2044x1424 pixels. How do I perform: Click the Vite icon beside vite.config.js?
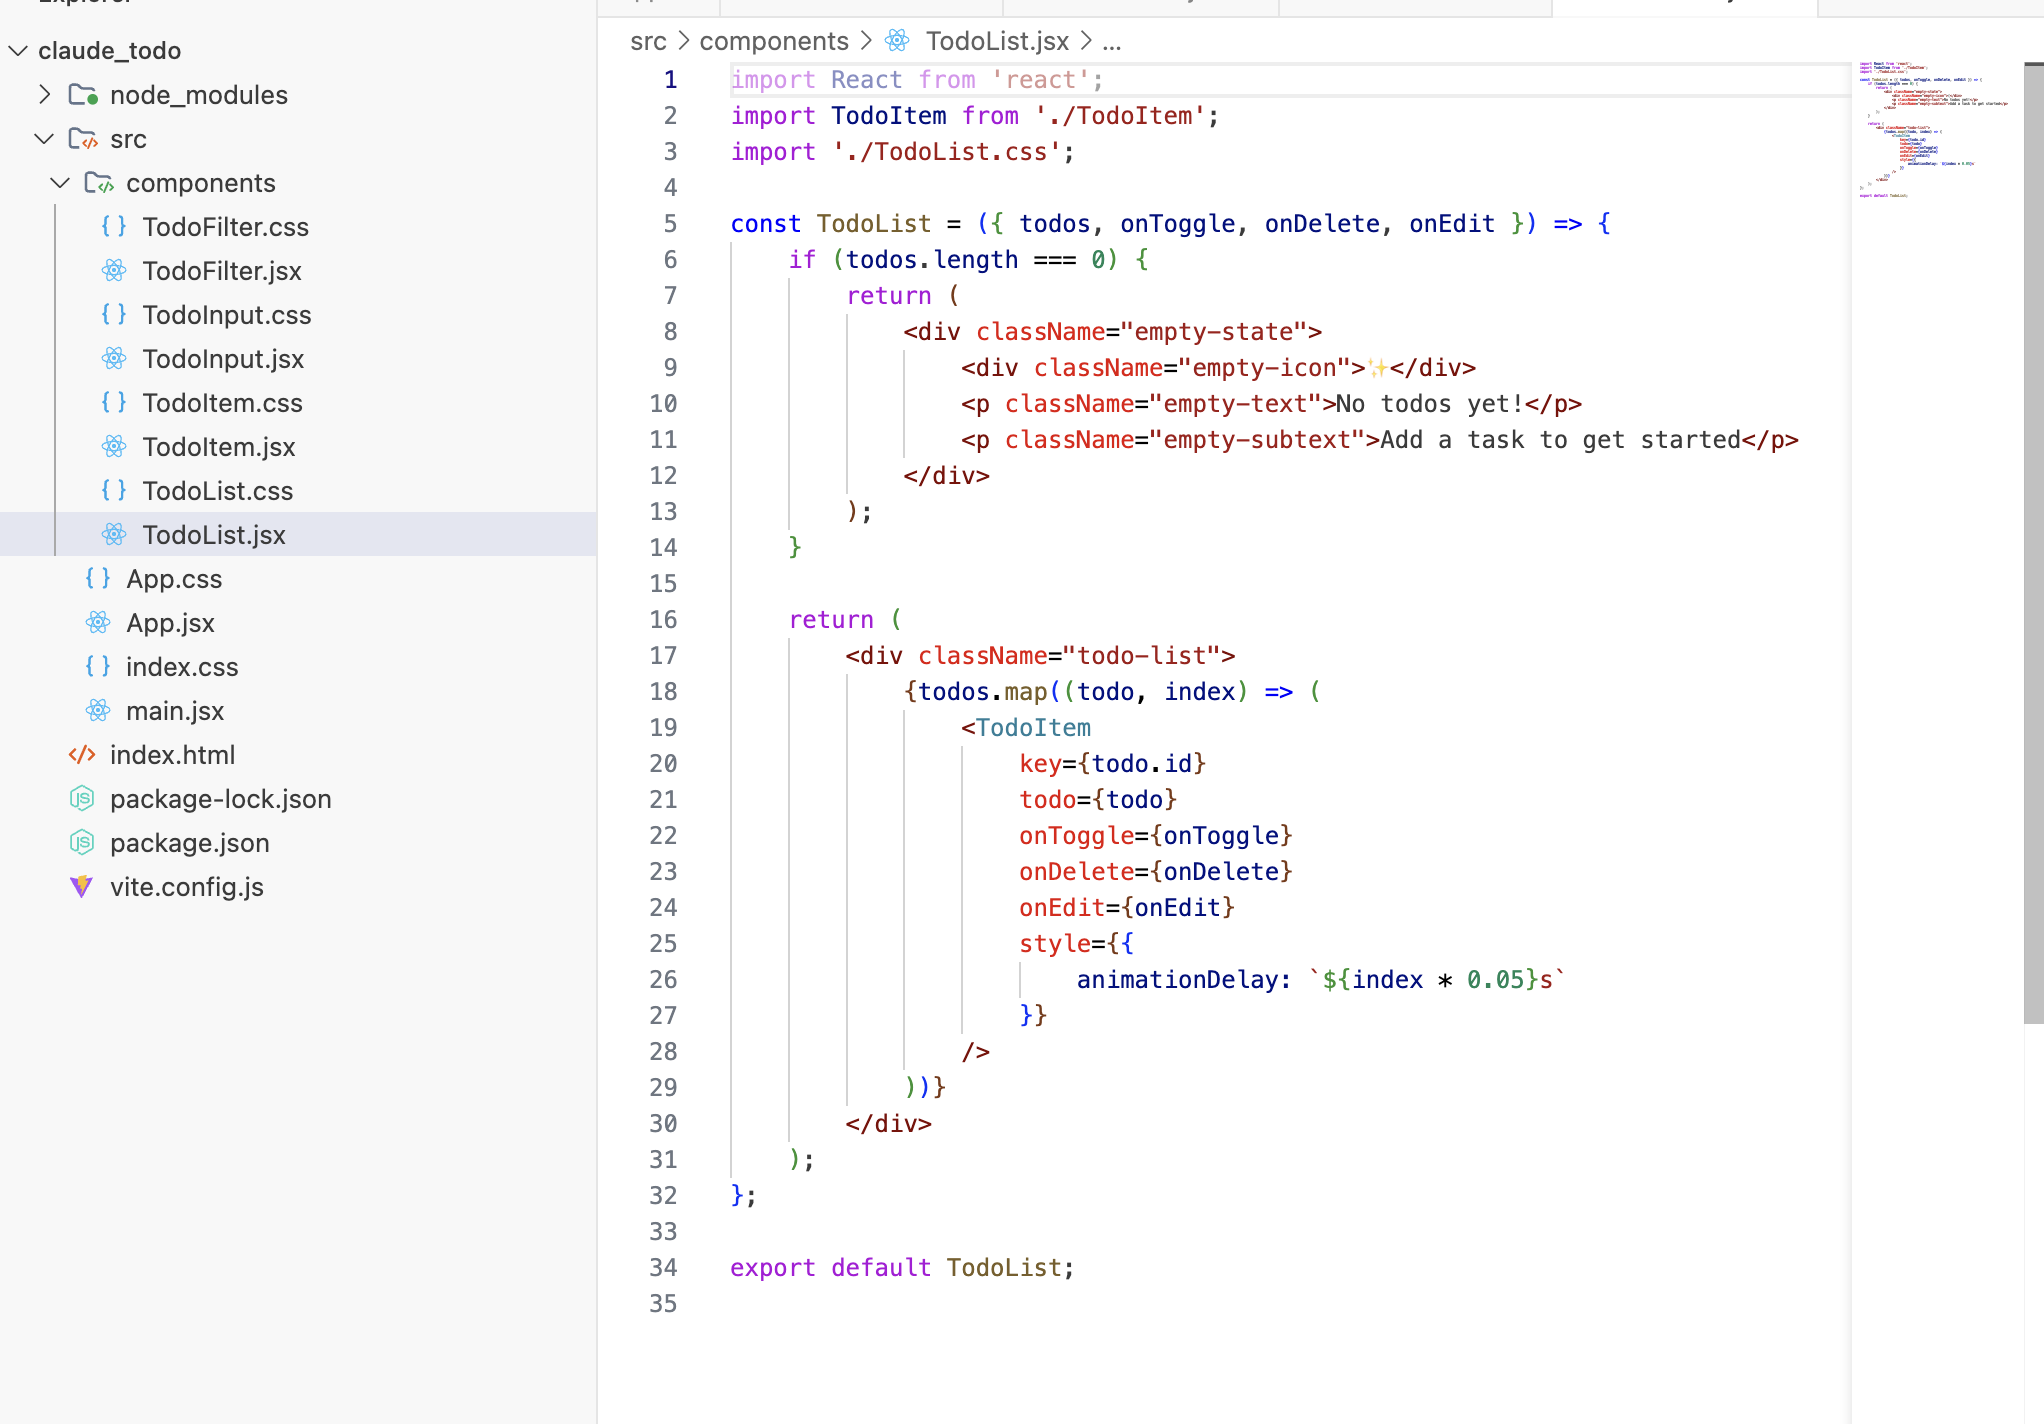coord(82,887)
